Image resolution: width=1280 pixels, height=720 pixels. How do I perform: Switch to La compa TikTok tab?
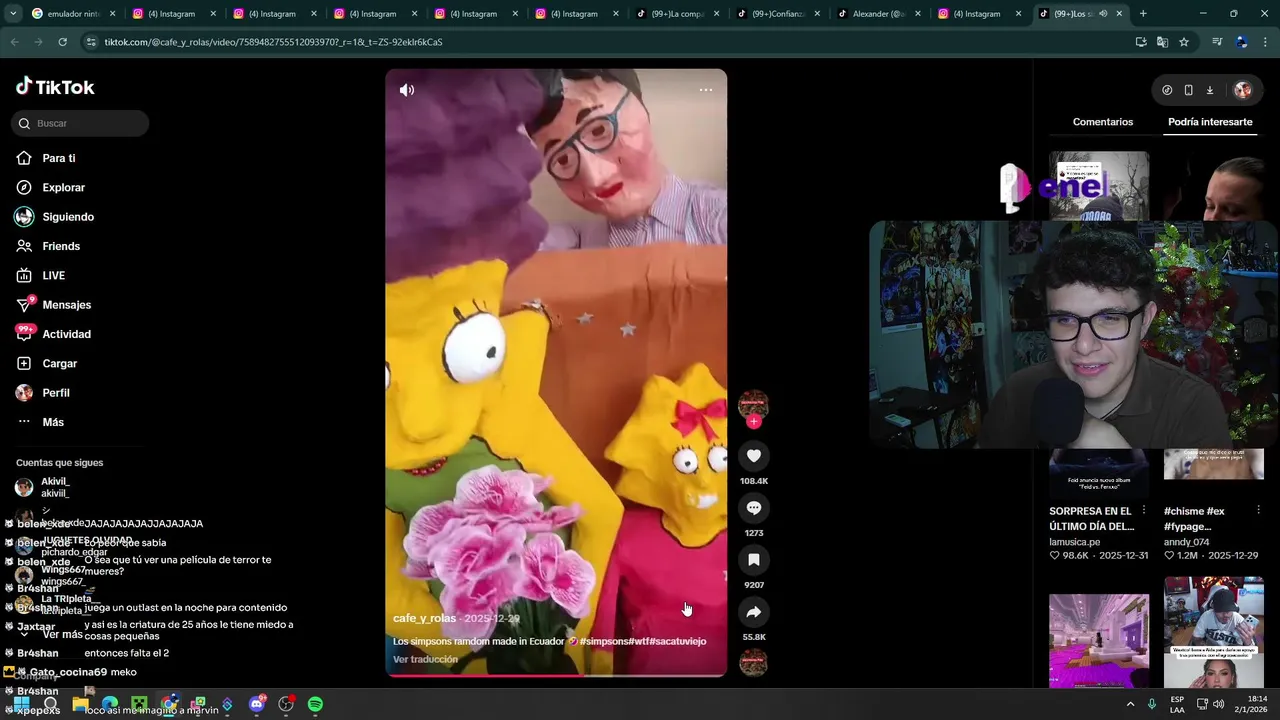[x=678, y=14]
